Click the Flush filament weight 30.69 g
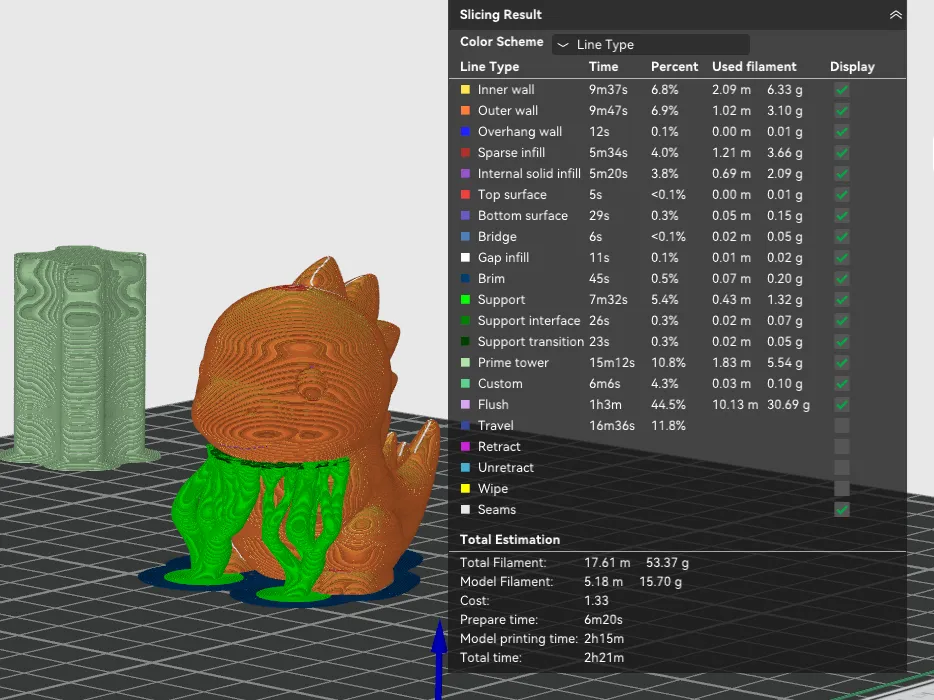Image resolution: width=934 pixels, height=700 pixels. 788,405
